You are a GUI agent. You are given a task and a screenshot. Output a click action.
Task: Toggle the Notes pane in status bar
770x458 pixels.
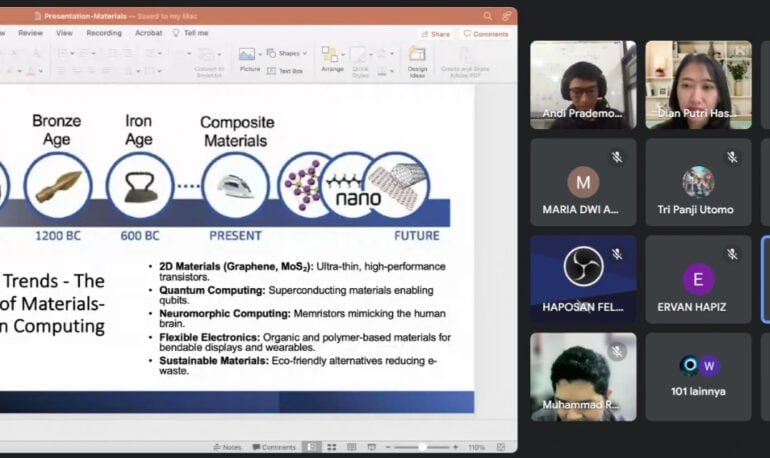(227, 447)
